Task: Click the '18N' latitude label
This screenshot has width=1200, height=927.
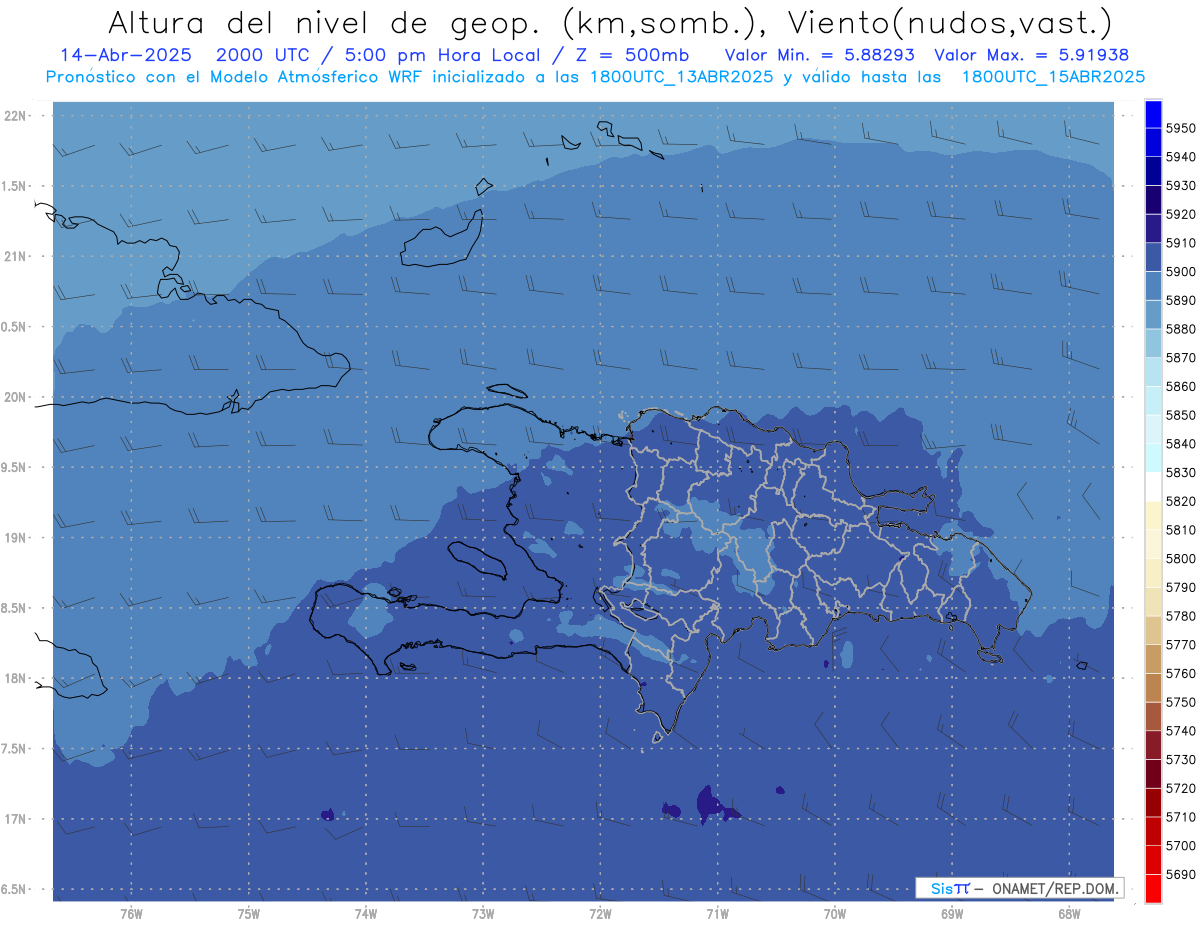Action: (17, 678)
